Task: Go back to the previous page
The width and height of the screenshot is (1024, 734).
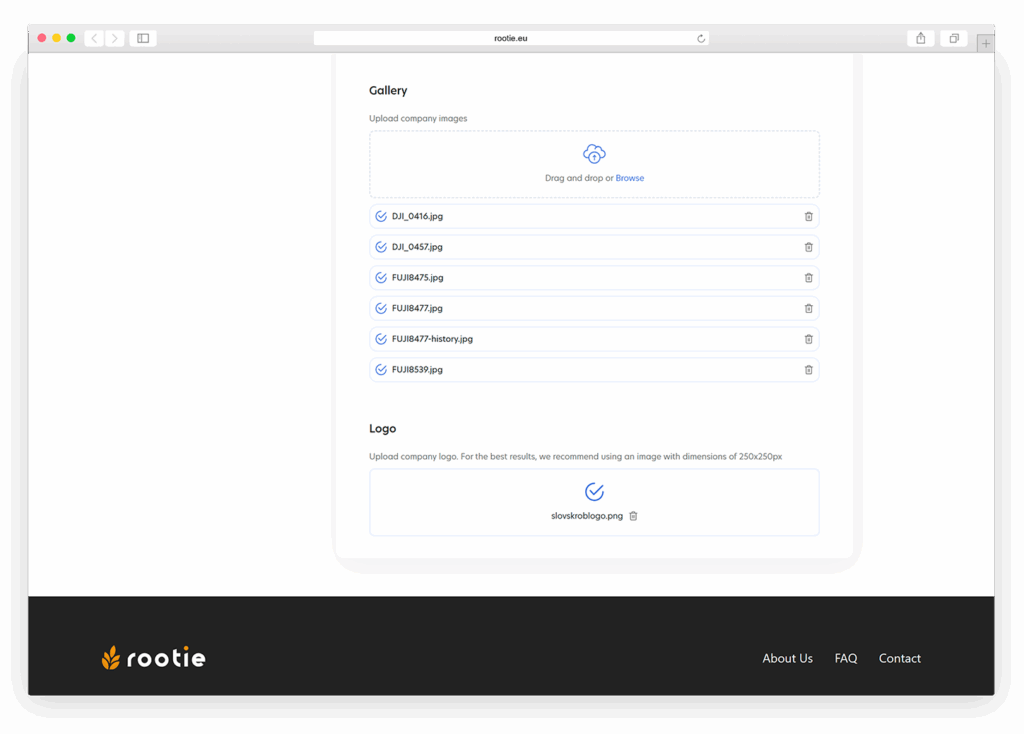Action: tap(94, 38)
